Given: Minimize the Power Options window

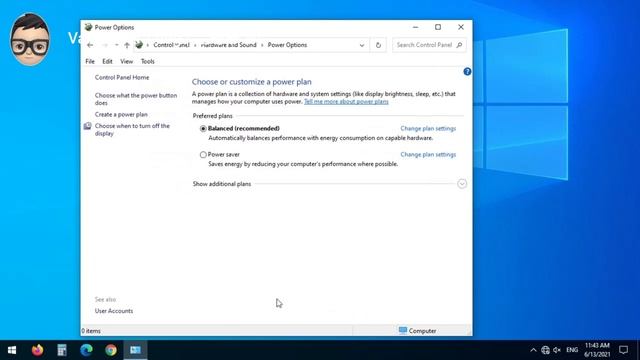Looking at the screenshot, I should click(x=416, y=27).
